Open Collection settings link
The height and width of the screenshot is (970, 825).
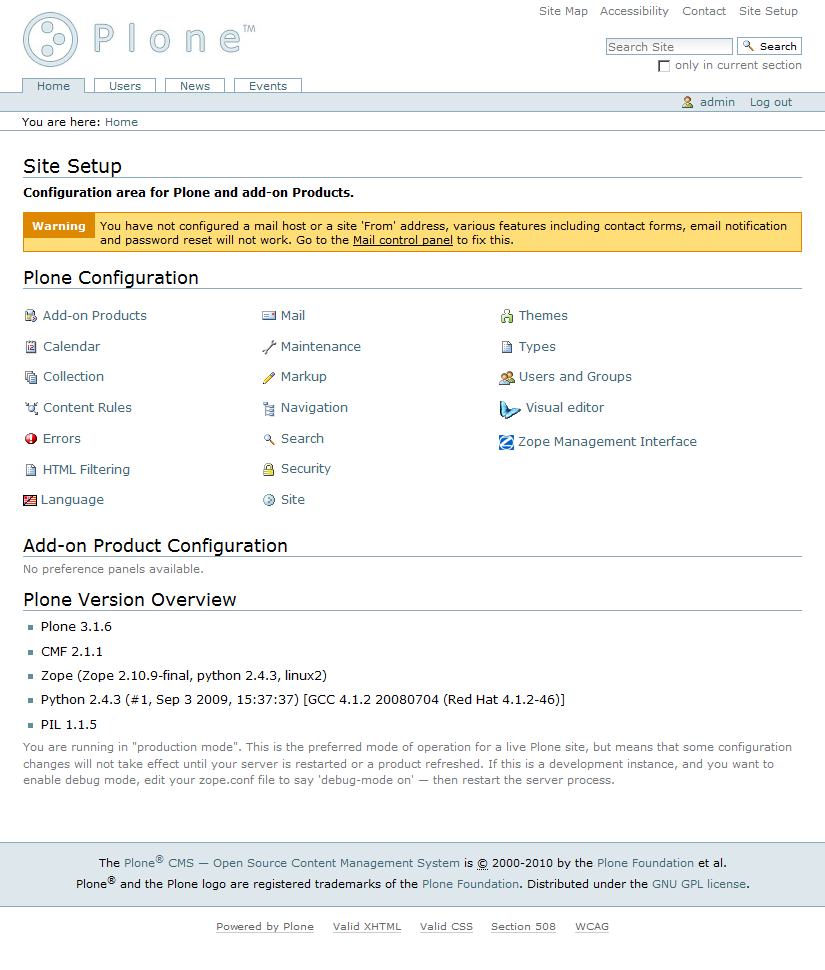pos(73,377)
